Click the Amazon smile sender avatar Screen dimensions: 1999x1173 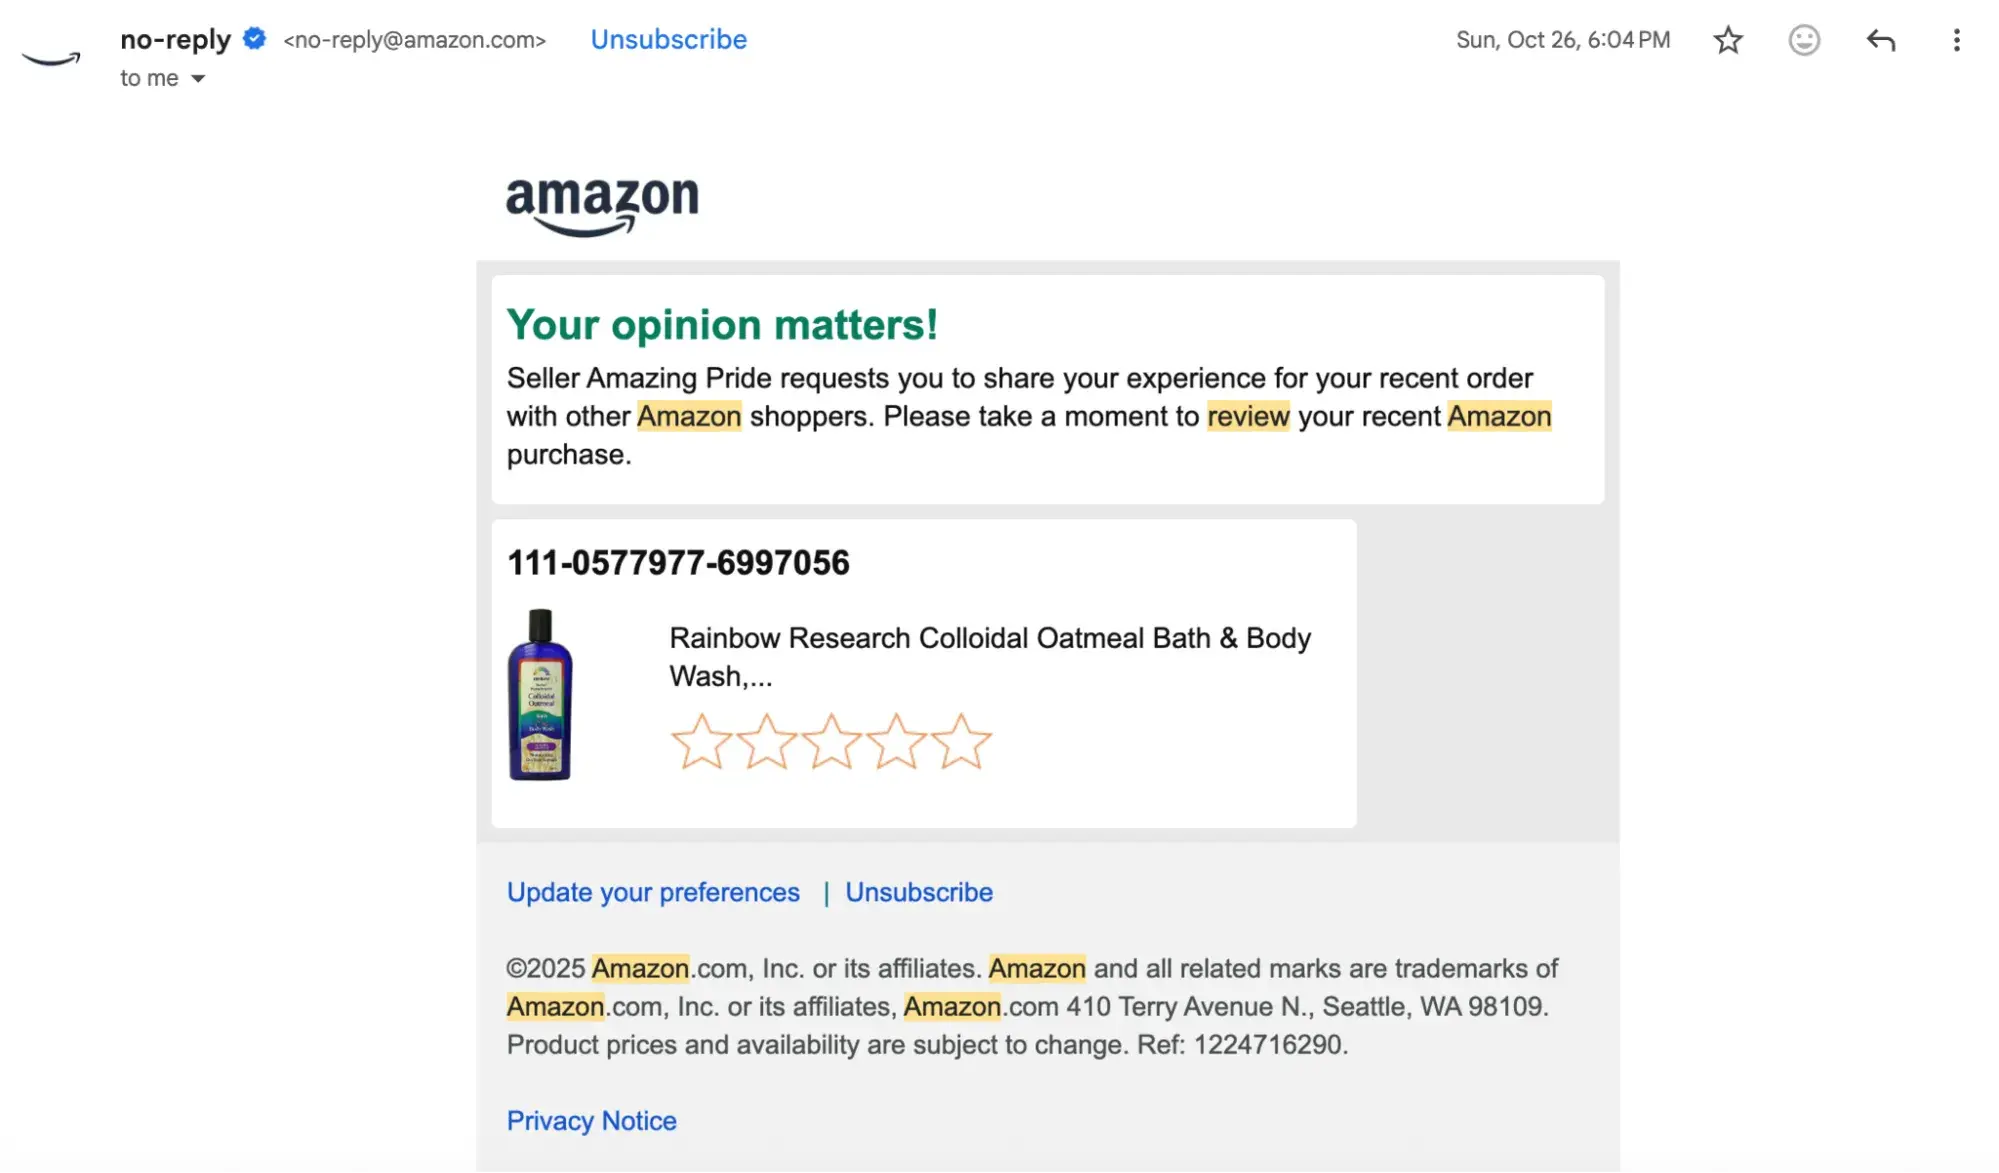[x=50, y=55]
